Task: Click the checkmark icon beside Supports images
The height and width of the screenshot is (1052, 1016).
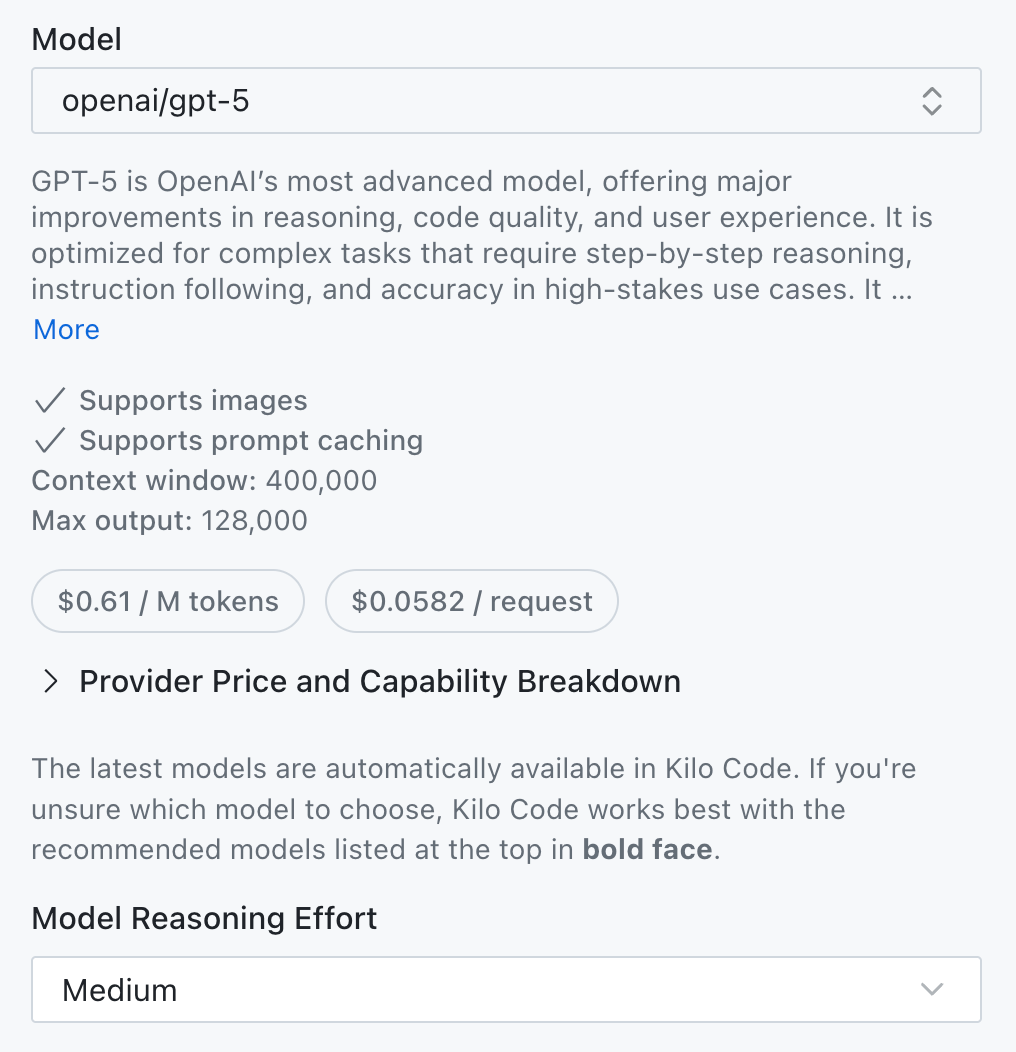Action: tap(49, 402)
